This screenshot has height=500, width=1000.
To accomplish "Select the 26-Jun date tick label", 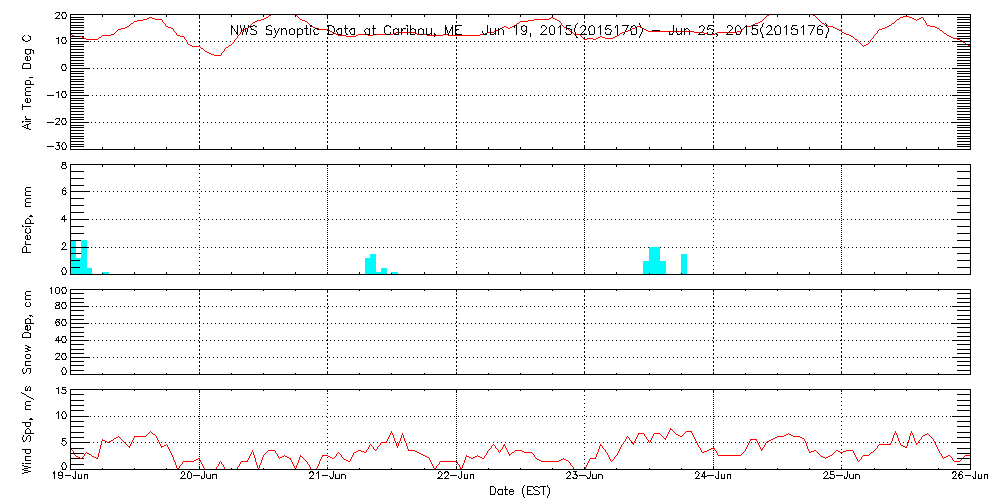I will pos(969,478).
